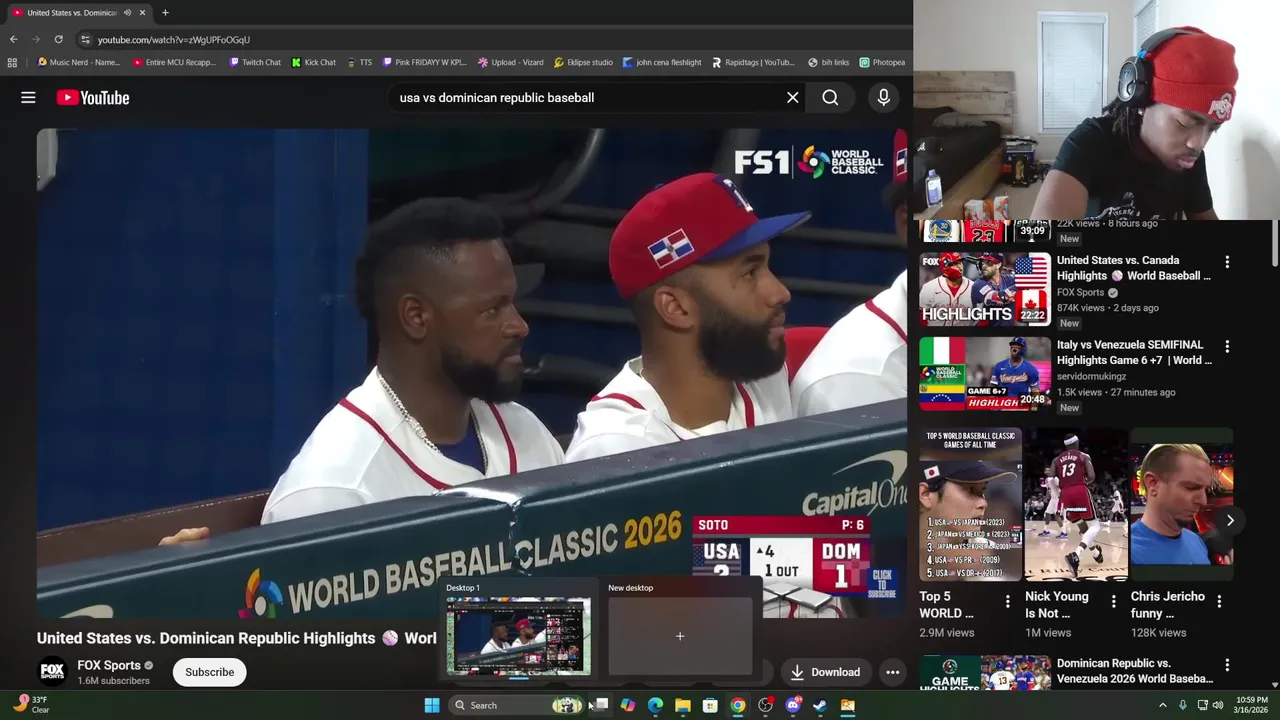Clear the YouTube search text
The image size is (1280, 720).
(793, 98)
